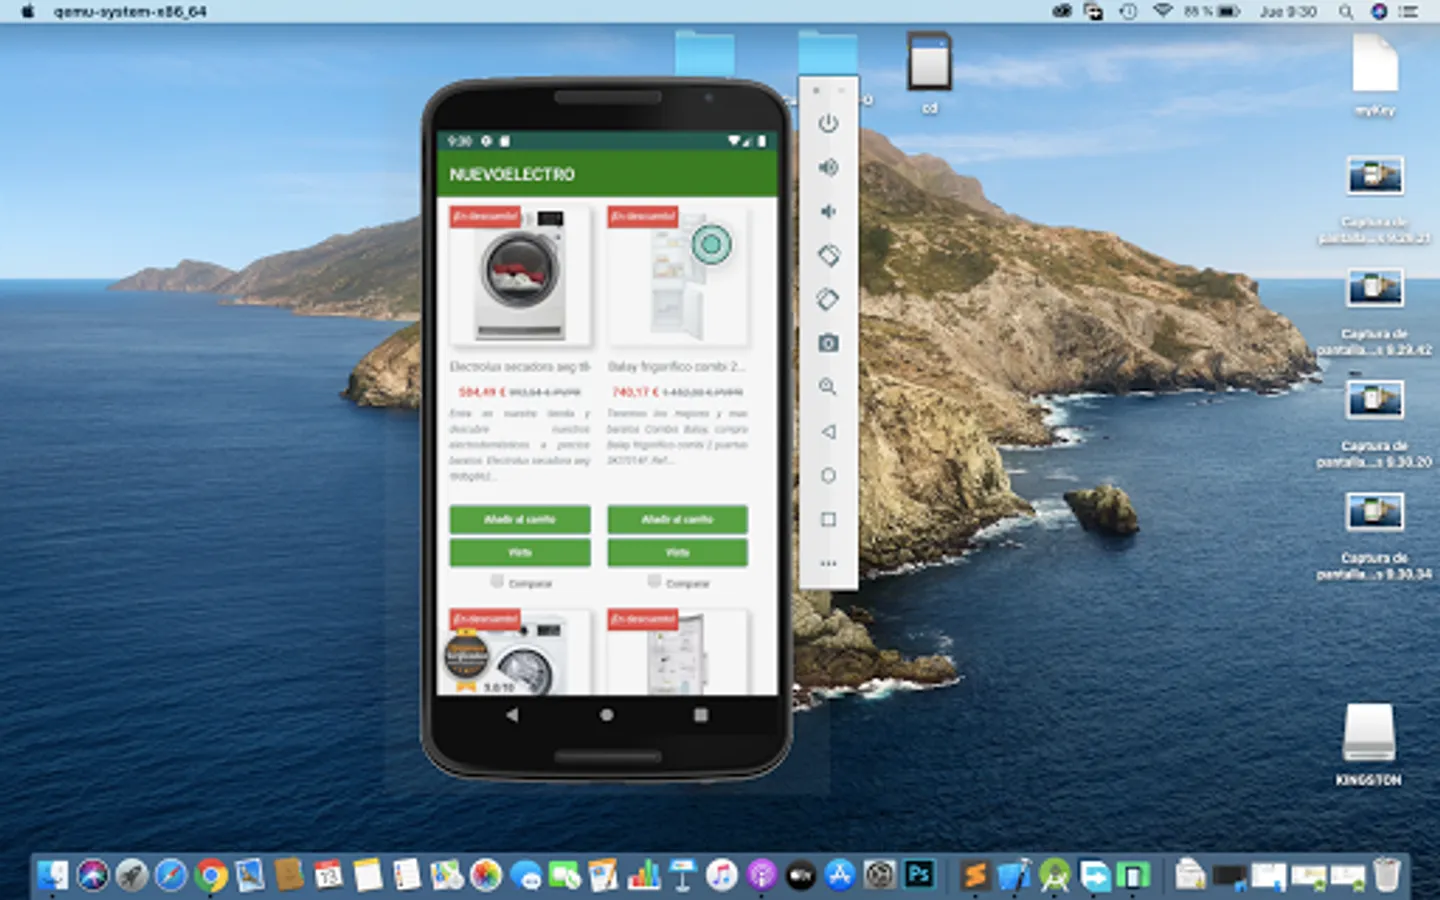Image resolution: width=1440 pixels, height=900 pixels.
Task: Open the Balay fridge product image
Action: [x=677, y=275]
